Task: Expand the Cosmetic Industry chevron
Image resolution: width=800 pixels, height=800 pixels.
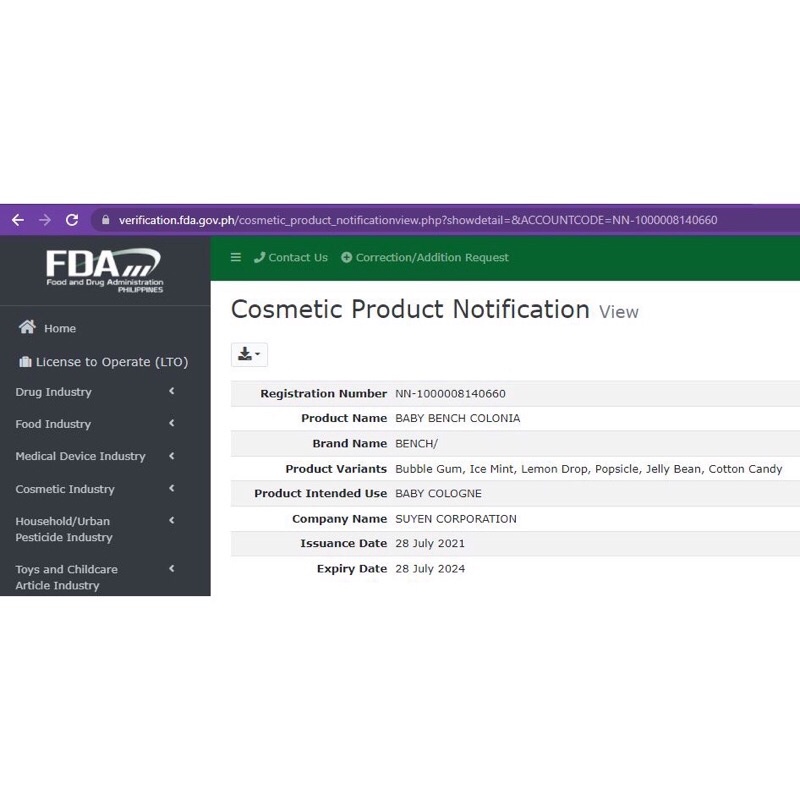Action: (x=172, y=488)
